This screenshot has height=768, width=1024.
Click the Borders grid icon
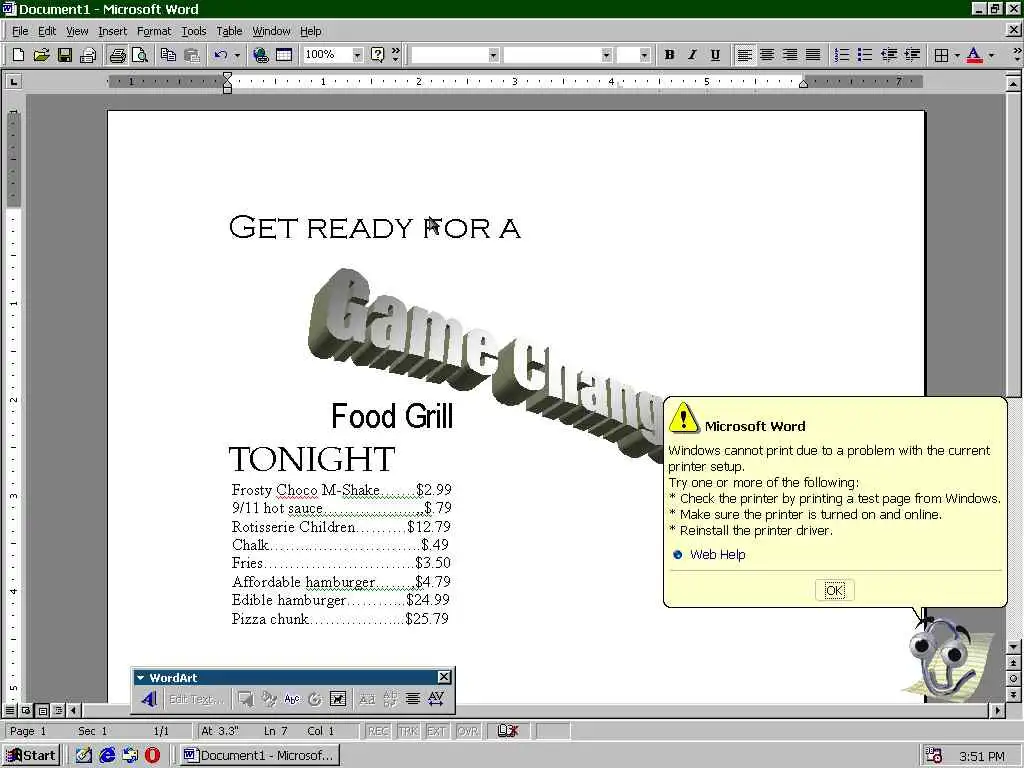pyautogui.click(x=941, y=55)
